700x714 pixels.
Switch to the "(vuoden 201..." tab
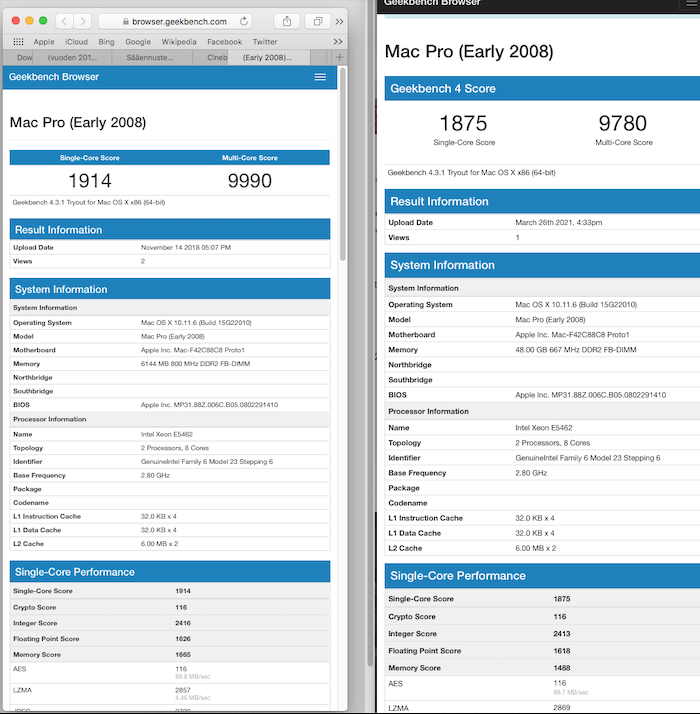(x=72, y=57)
